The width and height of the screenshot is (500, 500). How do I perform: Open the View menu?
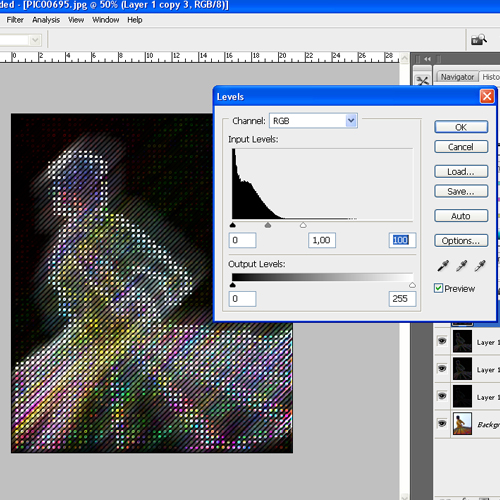pyautogui.click(x=76, y=20)
